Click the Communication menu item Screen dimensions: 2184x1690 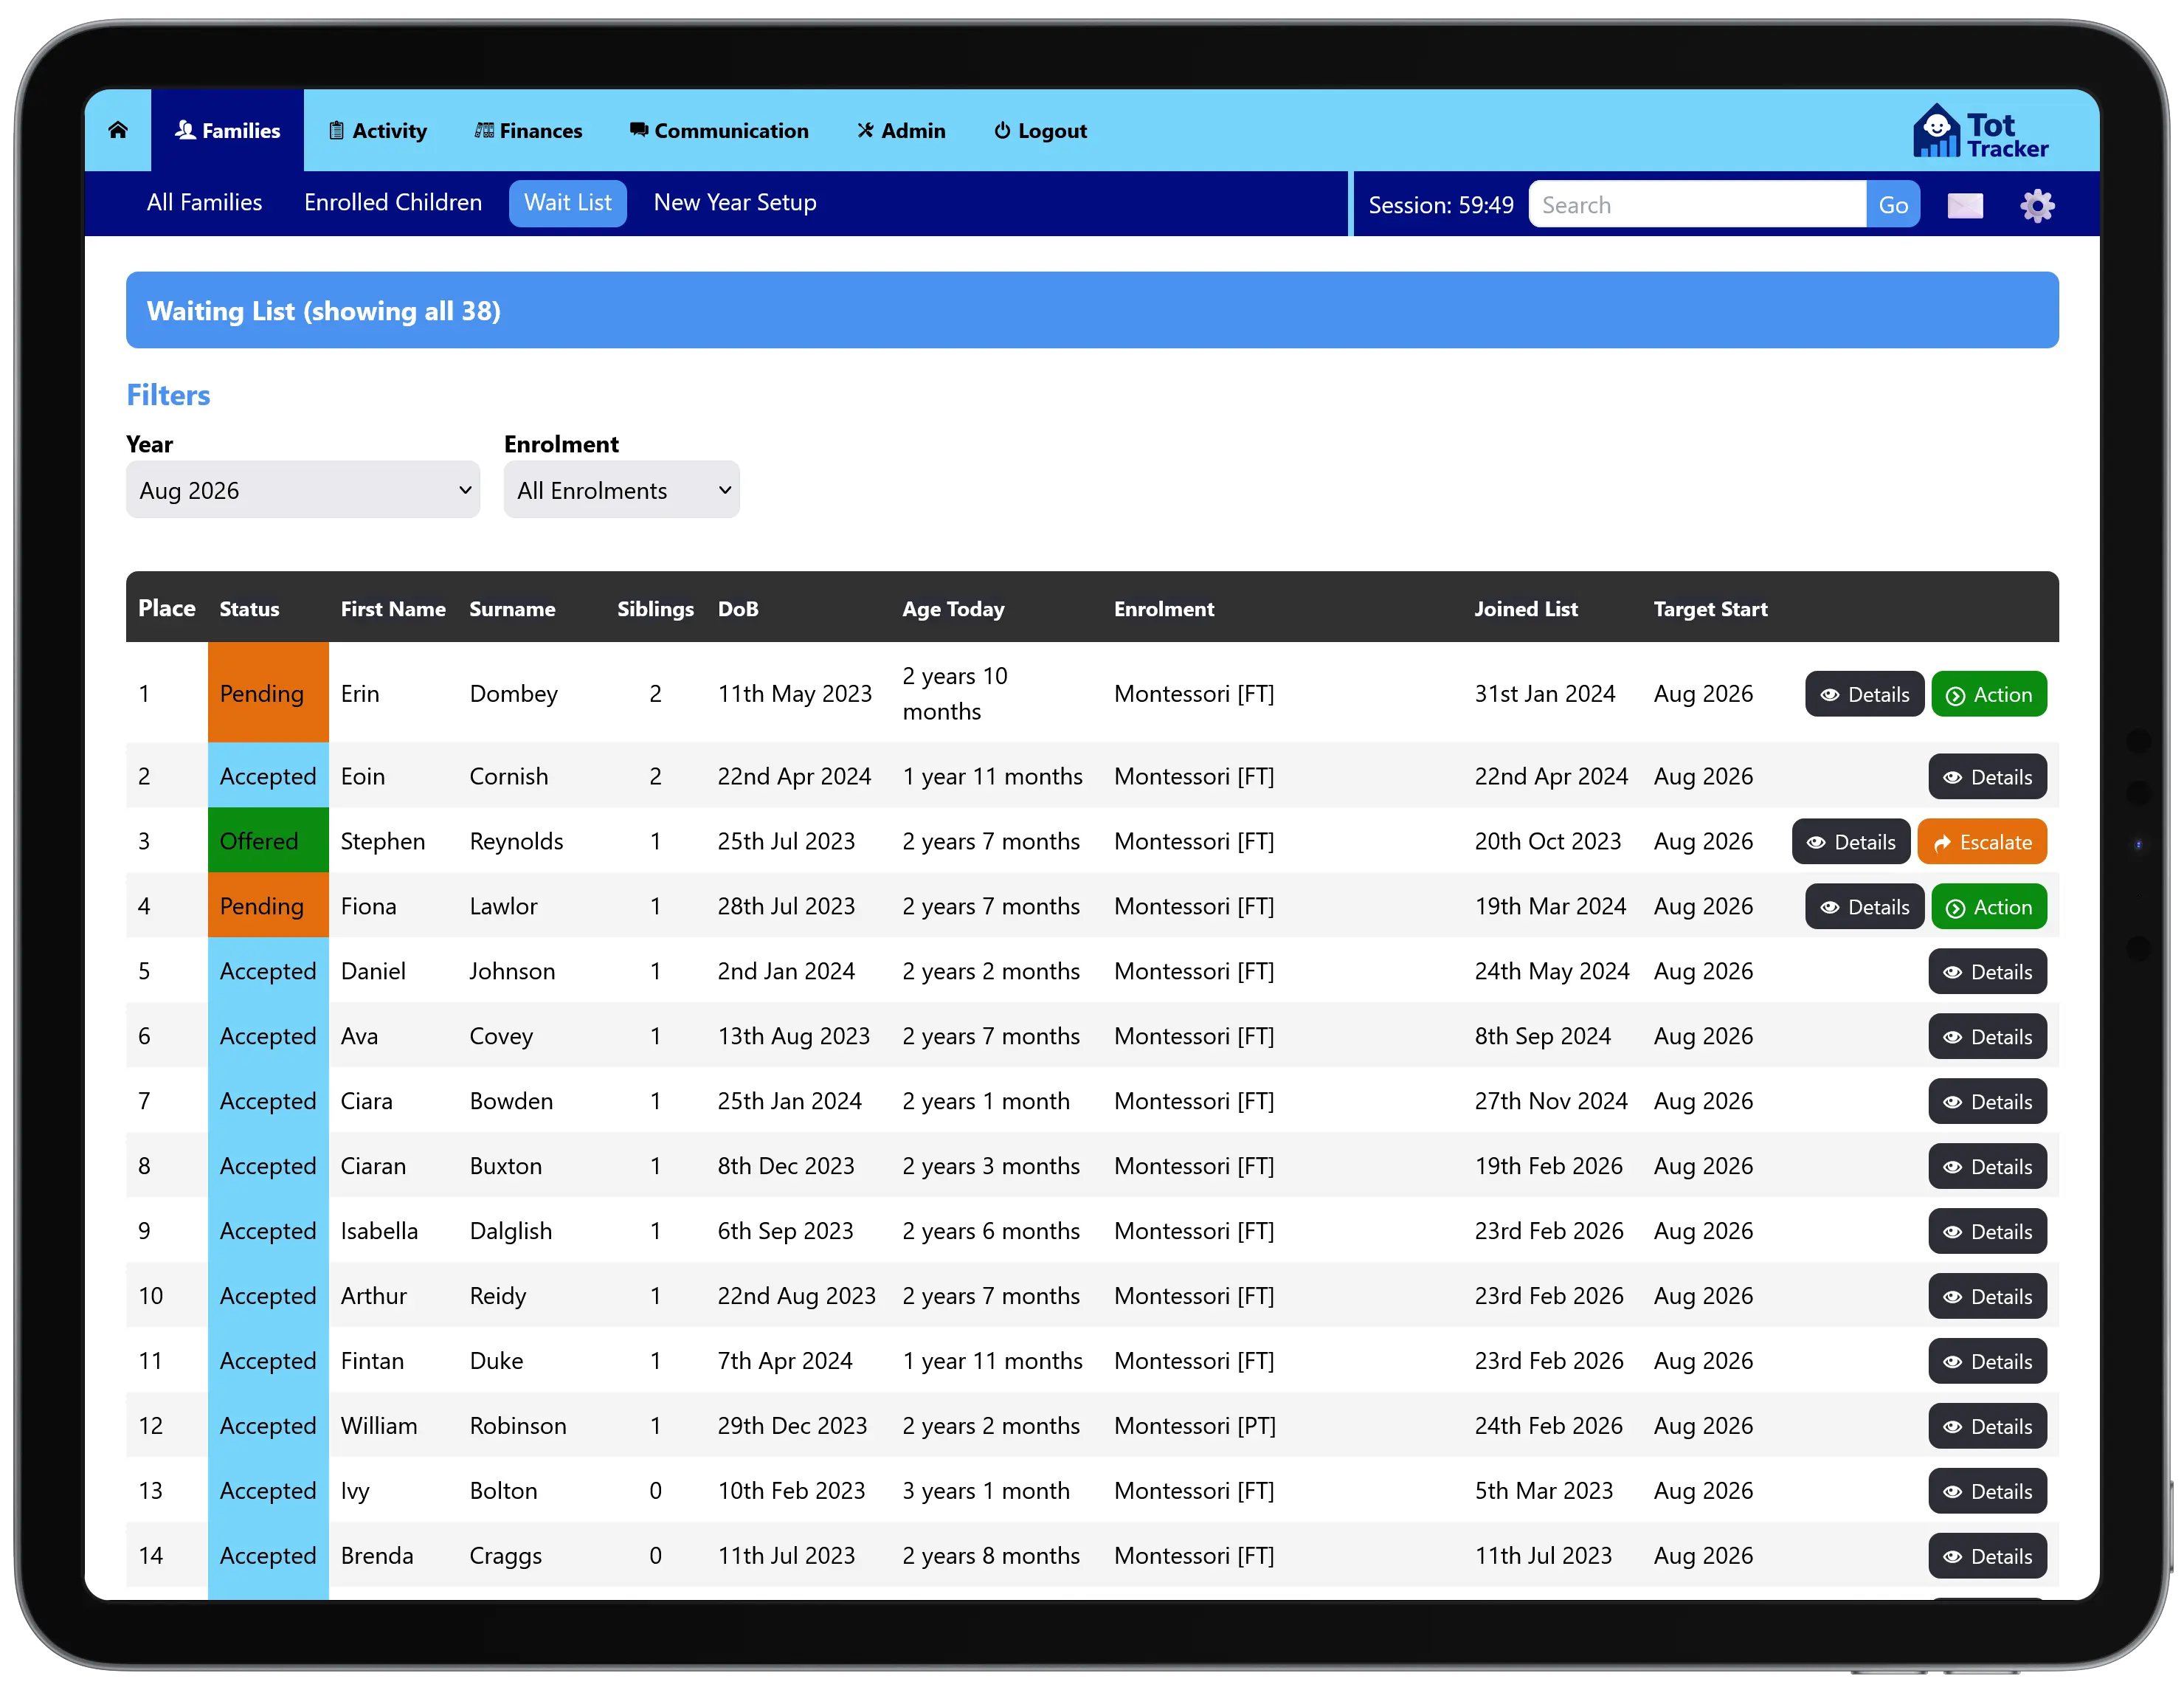[x=718, y=131]
